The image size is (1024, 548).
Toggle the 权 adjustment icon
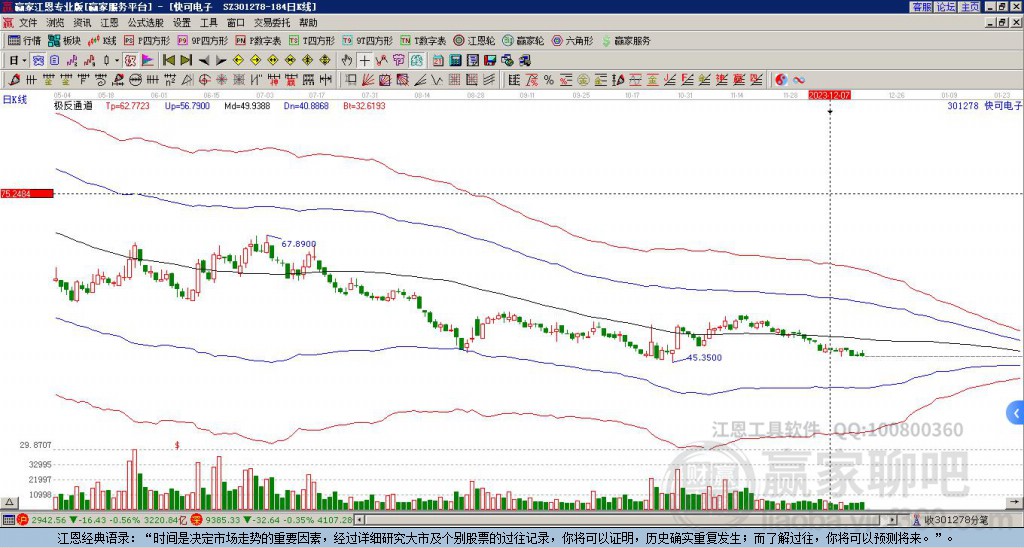(130, 61)
